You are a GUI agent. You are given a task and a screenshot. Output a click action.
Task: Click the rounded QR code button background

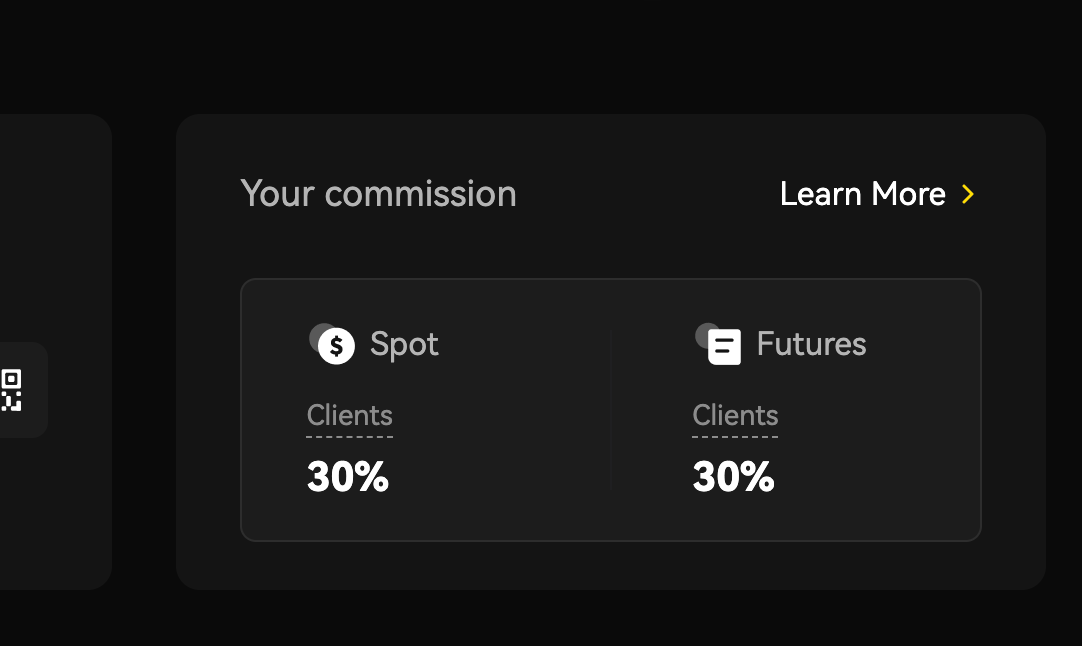(x=36, y=420)
